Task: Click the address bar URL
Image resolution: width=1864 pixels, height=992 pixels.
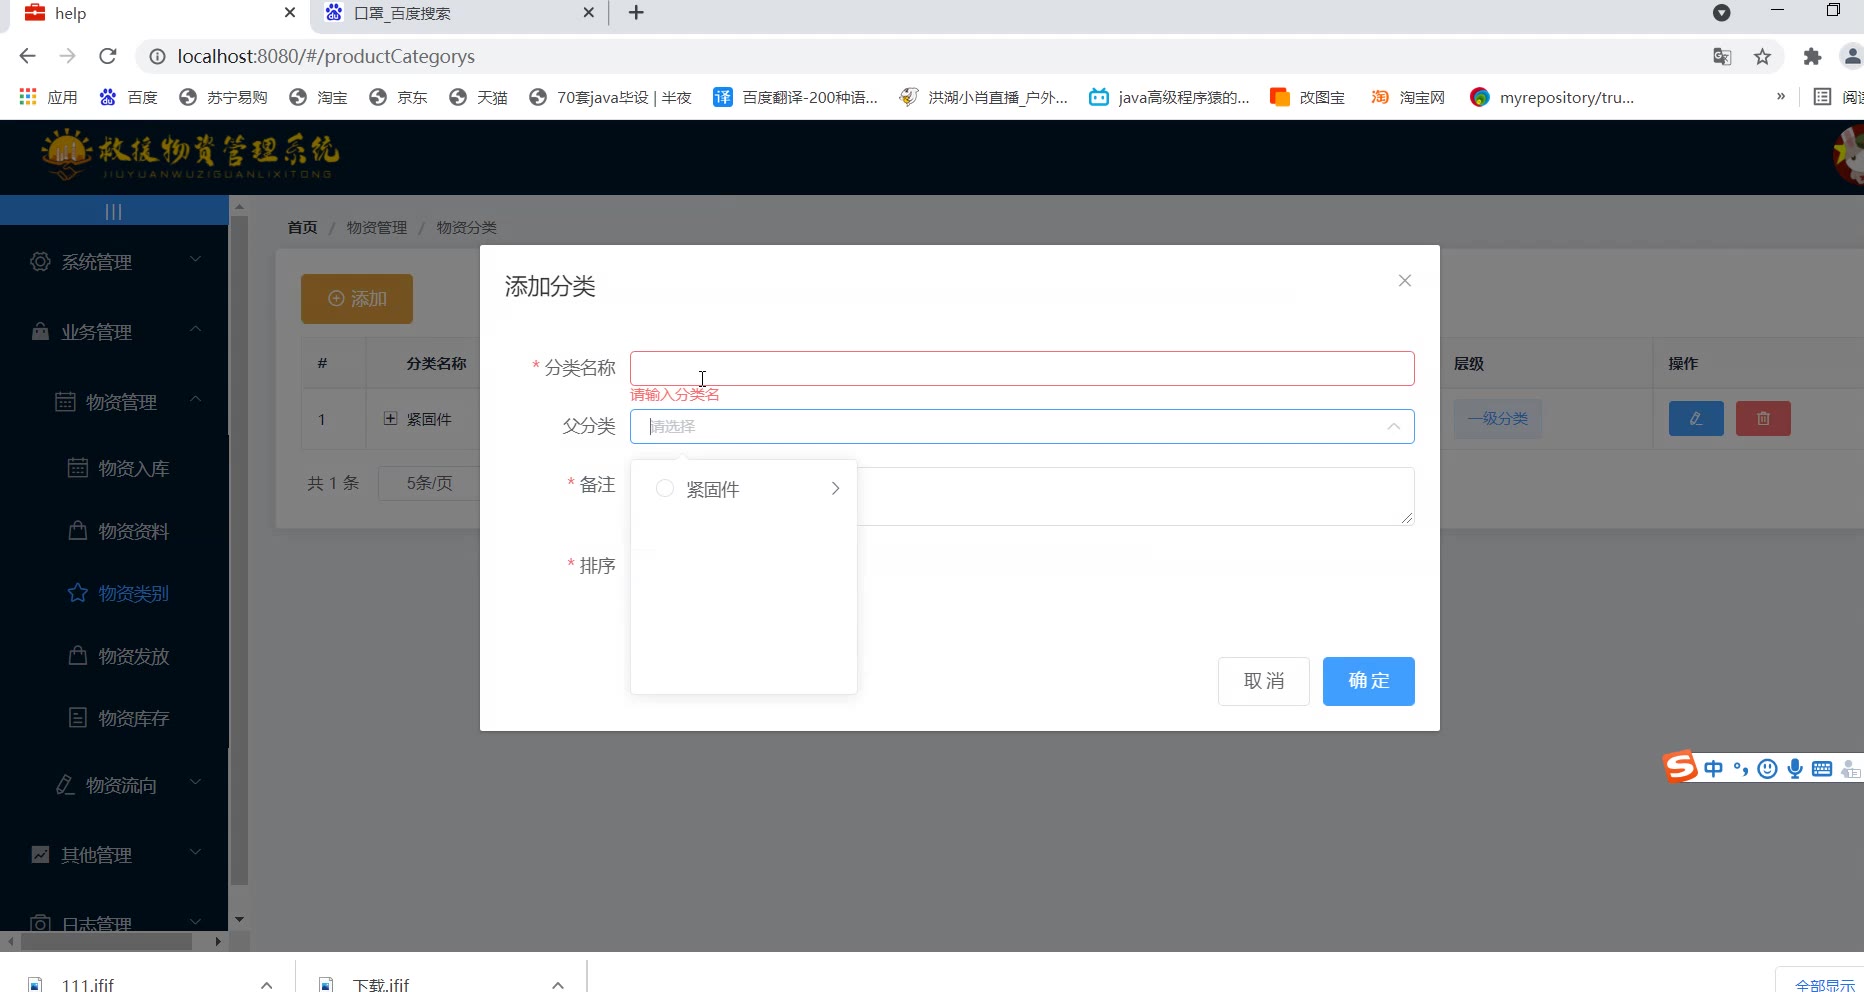Action: click(326, 56)
